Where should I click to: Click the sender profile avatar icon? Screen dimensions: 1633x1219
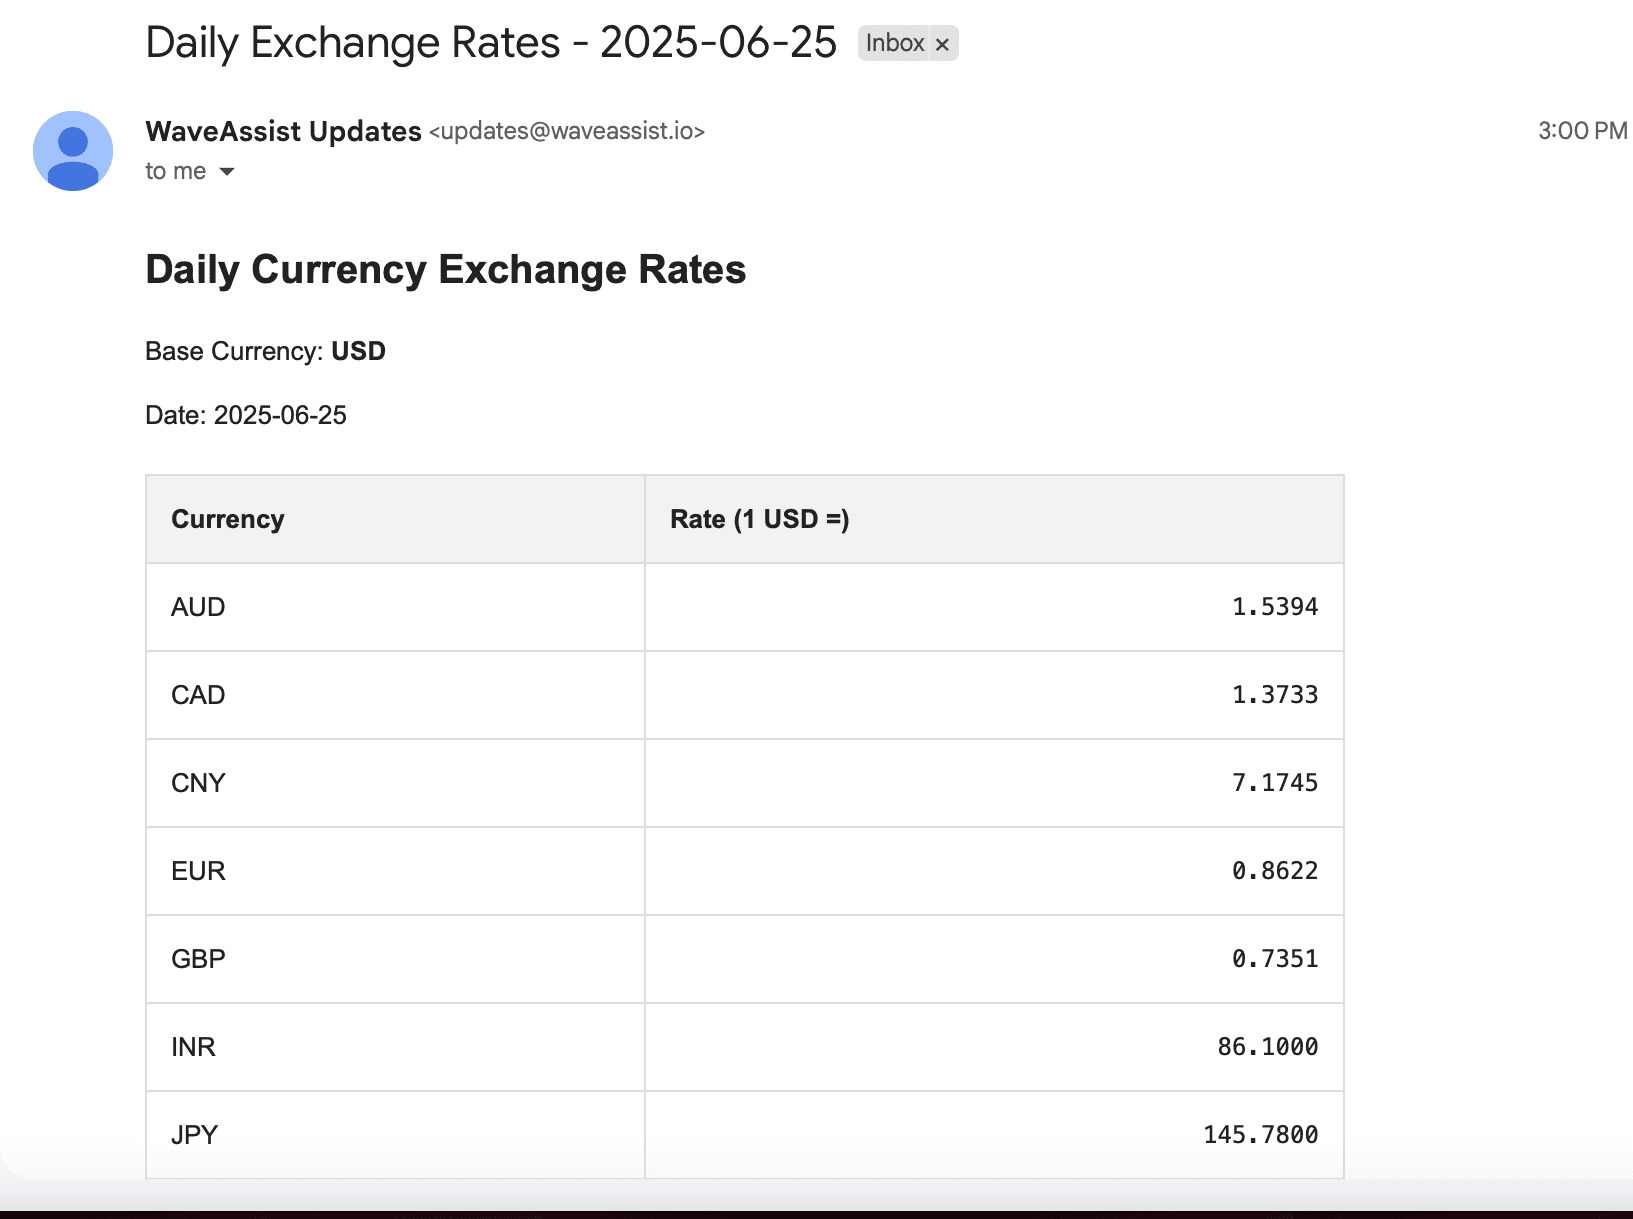coord(73,151)
